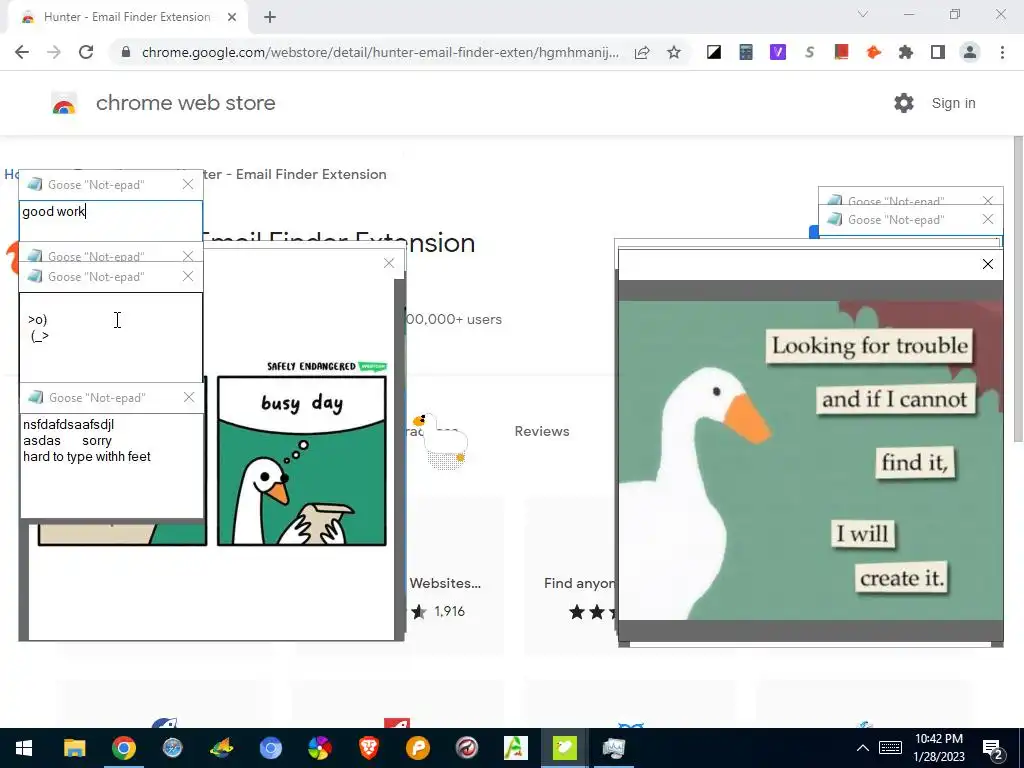The height and width of the screenshot is (768, 1024).
Task: Open the Windows Start menu
Action: 24,748
